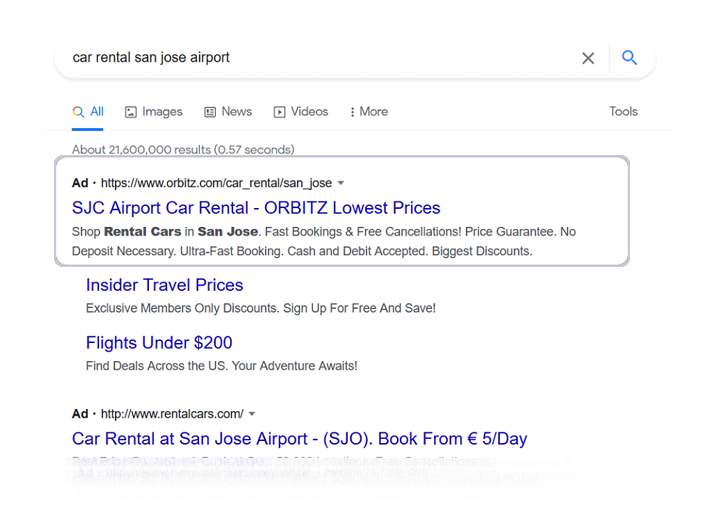Switch to the Videos tab label

pos(309,112)
